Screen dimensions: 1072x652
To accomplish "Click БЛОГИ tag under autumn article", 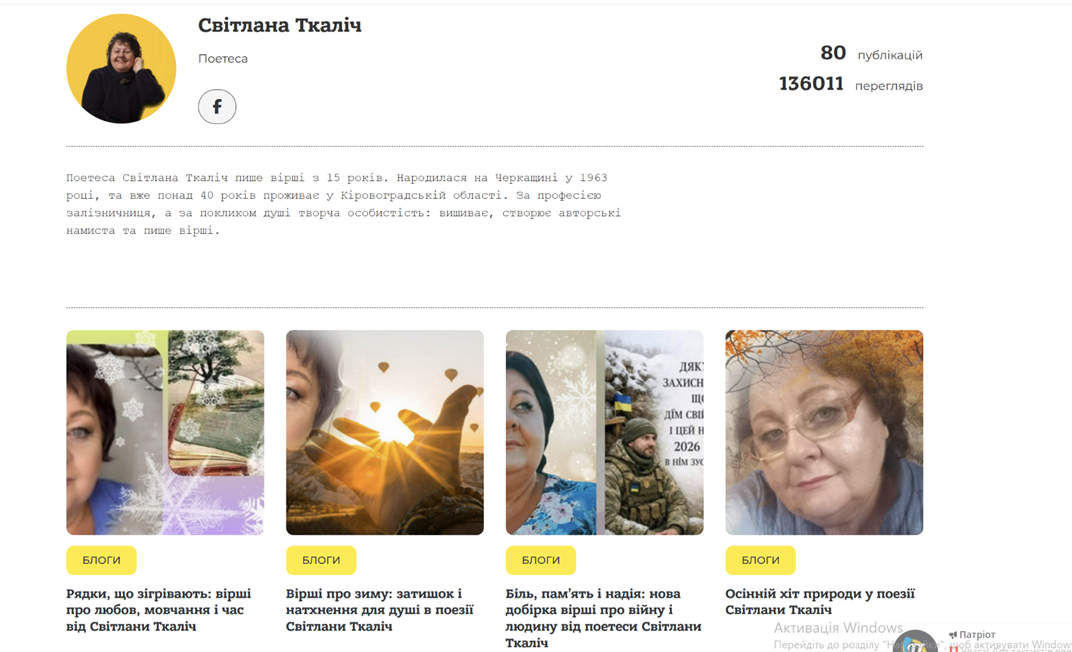I will pos(760,560).
